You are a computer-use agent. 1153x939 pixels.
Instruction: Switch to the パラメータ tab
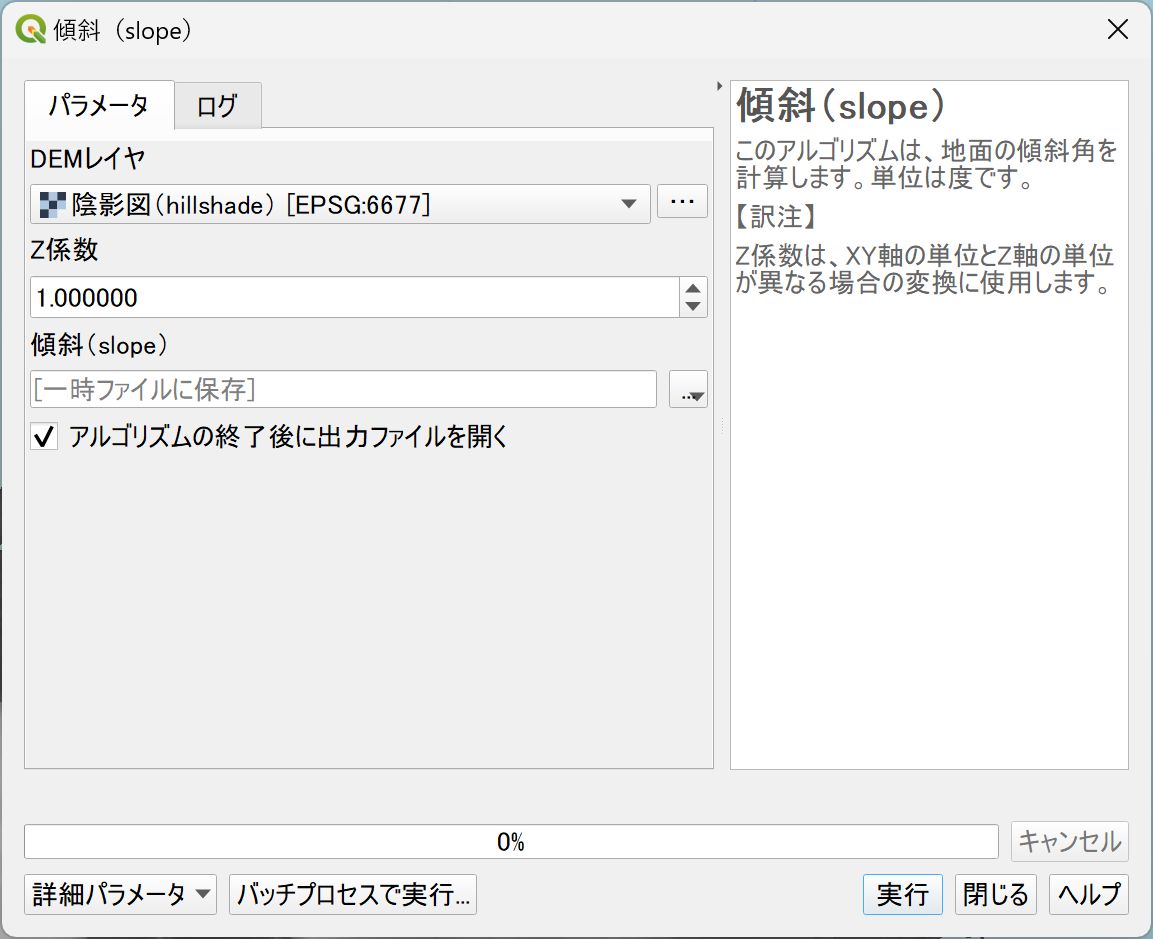pos(99,105)
